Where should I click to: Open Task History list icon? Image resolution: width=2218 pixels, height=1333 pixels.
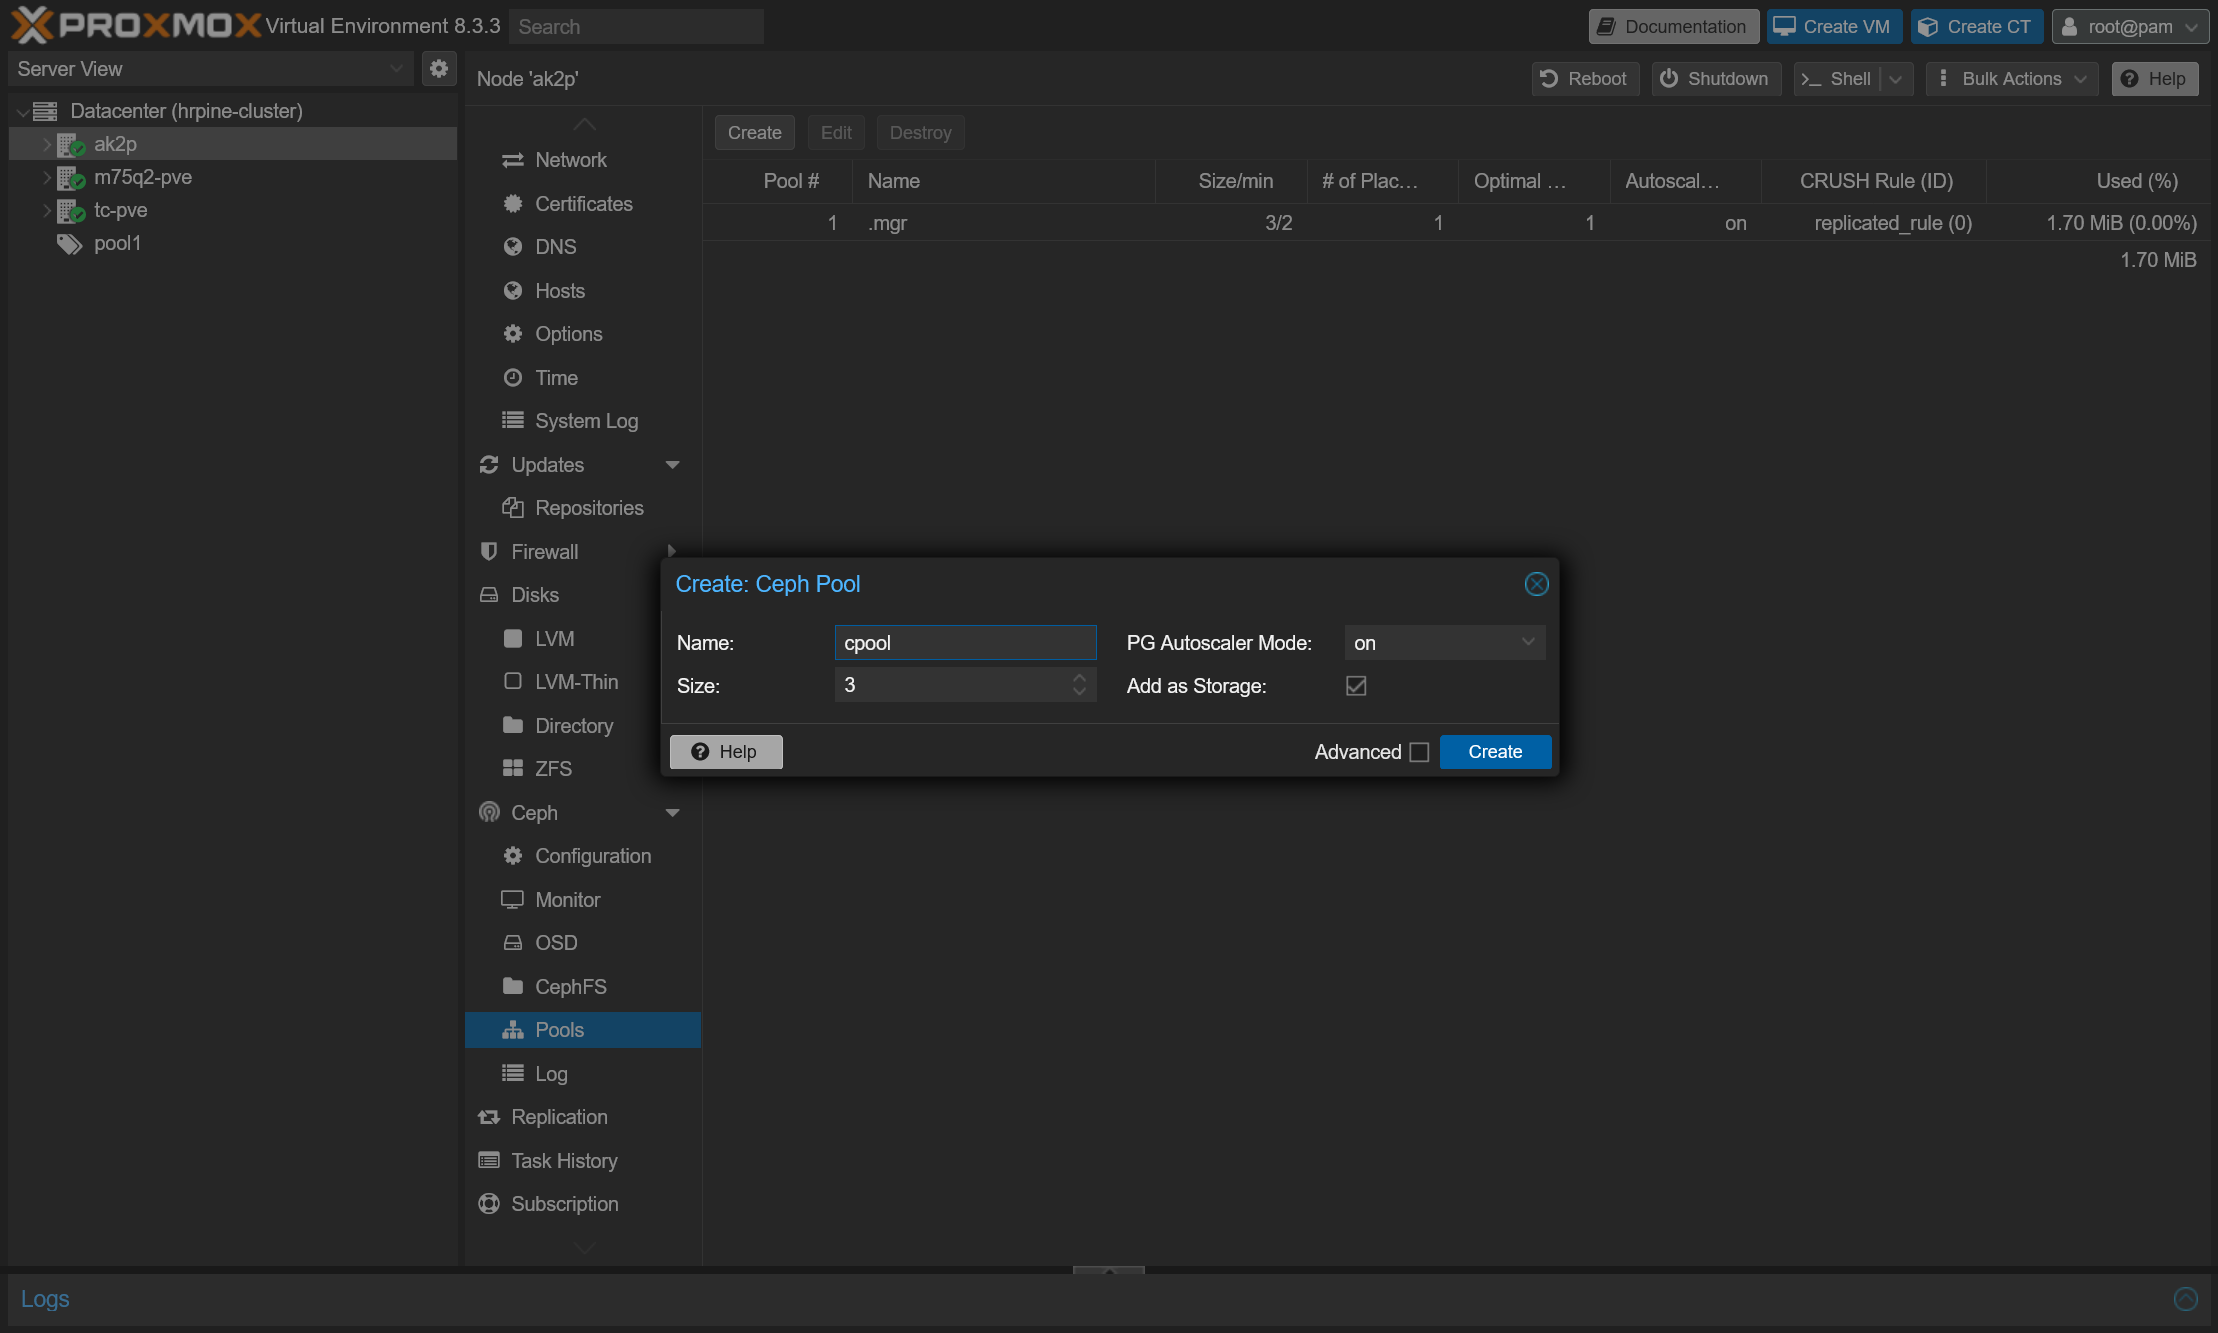(489, 1161)
